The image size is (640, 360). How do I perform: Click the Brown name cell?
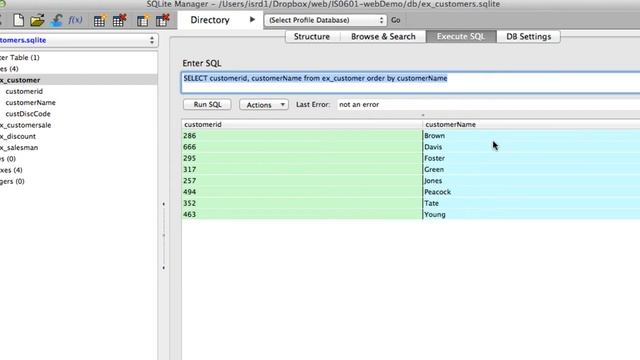[531, 136]
